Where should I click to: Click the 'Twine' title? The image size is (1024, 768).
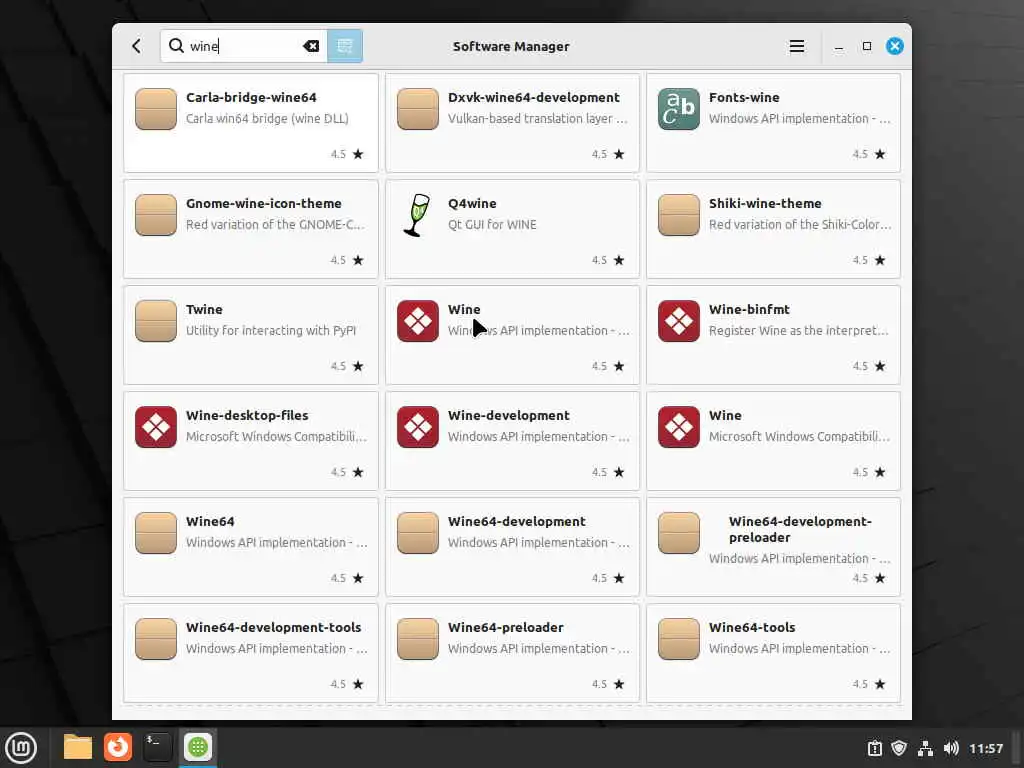(x=204, y=309)
